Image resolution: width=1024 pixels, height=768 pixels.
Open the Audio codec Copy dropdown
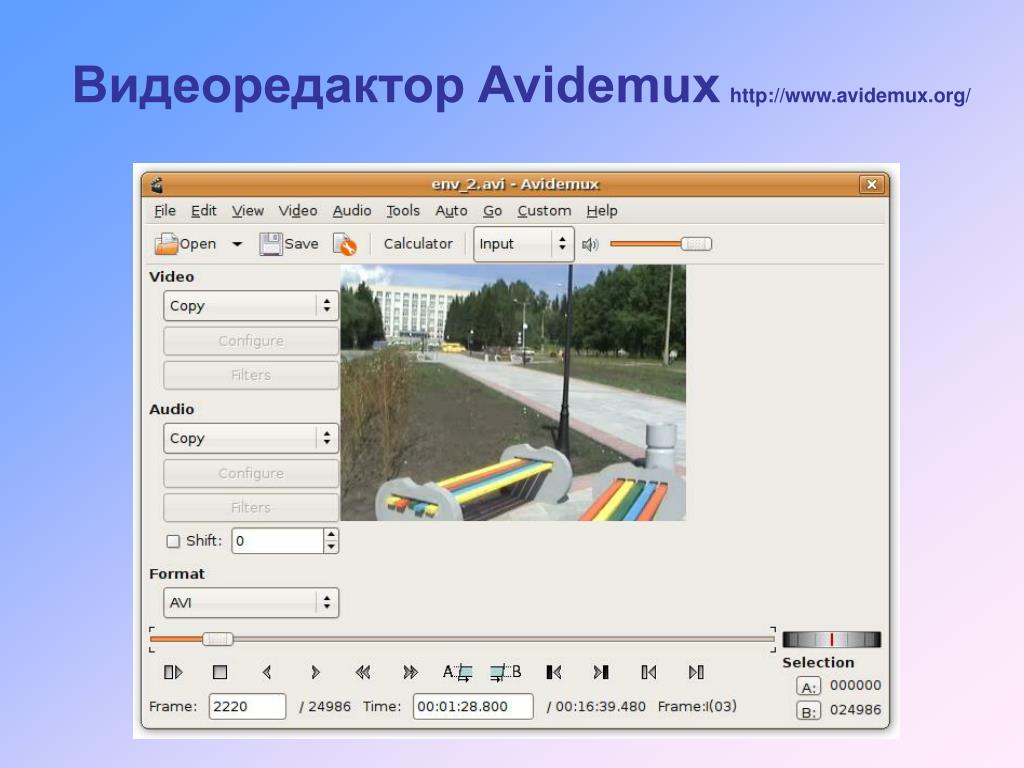click(x=251, y=438)
